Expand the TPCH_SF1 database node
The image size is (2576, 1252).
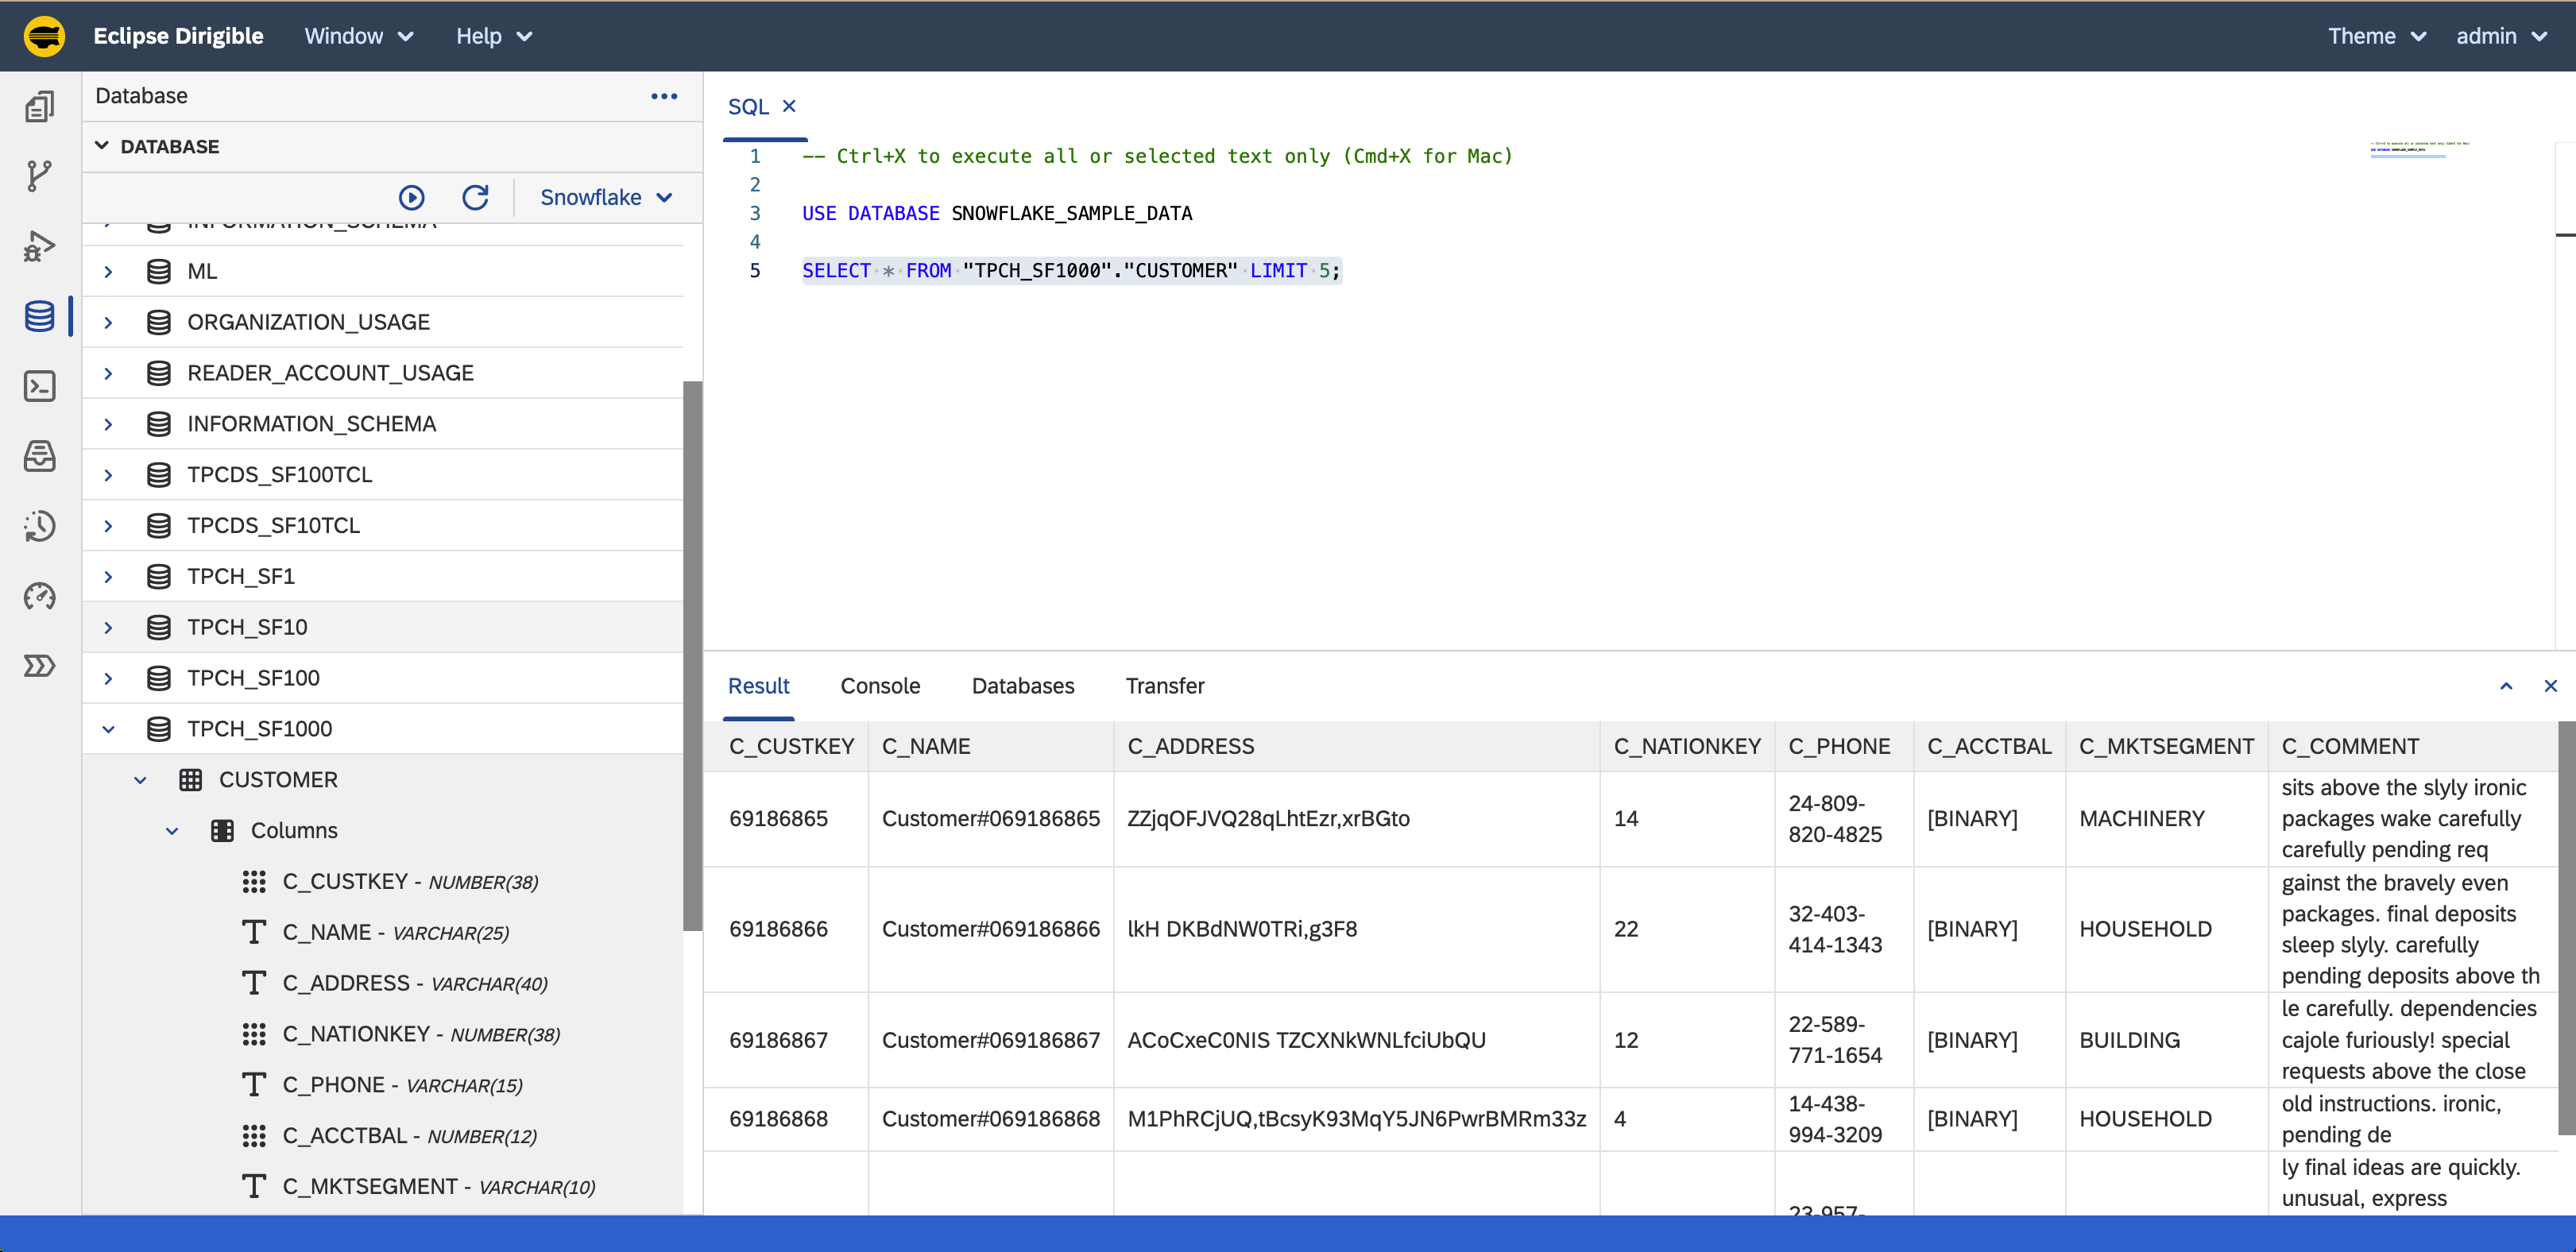point(106,575)
